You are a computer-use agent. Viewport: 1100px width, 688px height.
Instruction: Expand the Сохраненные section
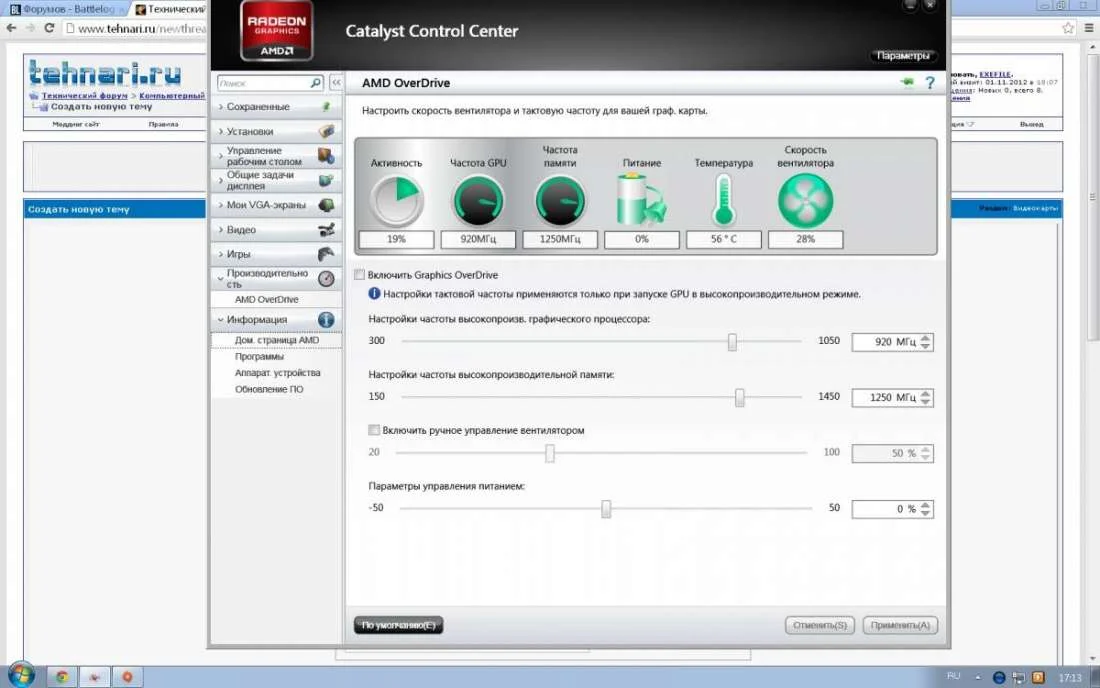click(x=276, y=107)
